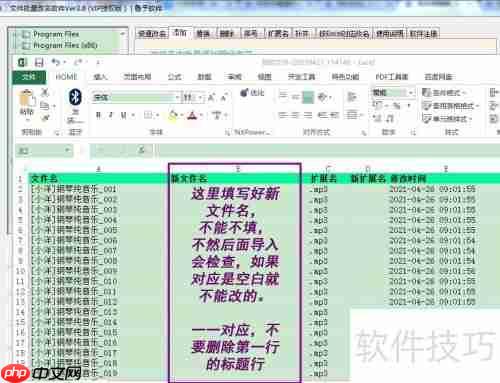Apply percent style to cells

coord(397,106)
